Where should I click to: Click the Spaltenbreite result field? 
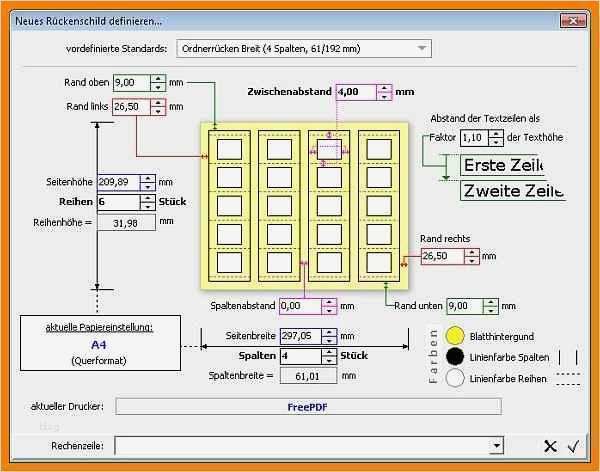(308, 376)
